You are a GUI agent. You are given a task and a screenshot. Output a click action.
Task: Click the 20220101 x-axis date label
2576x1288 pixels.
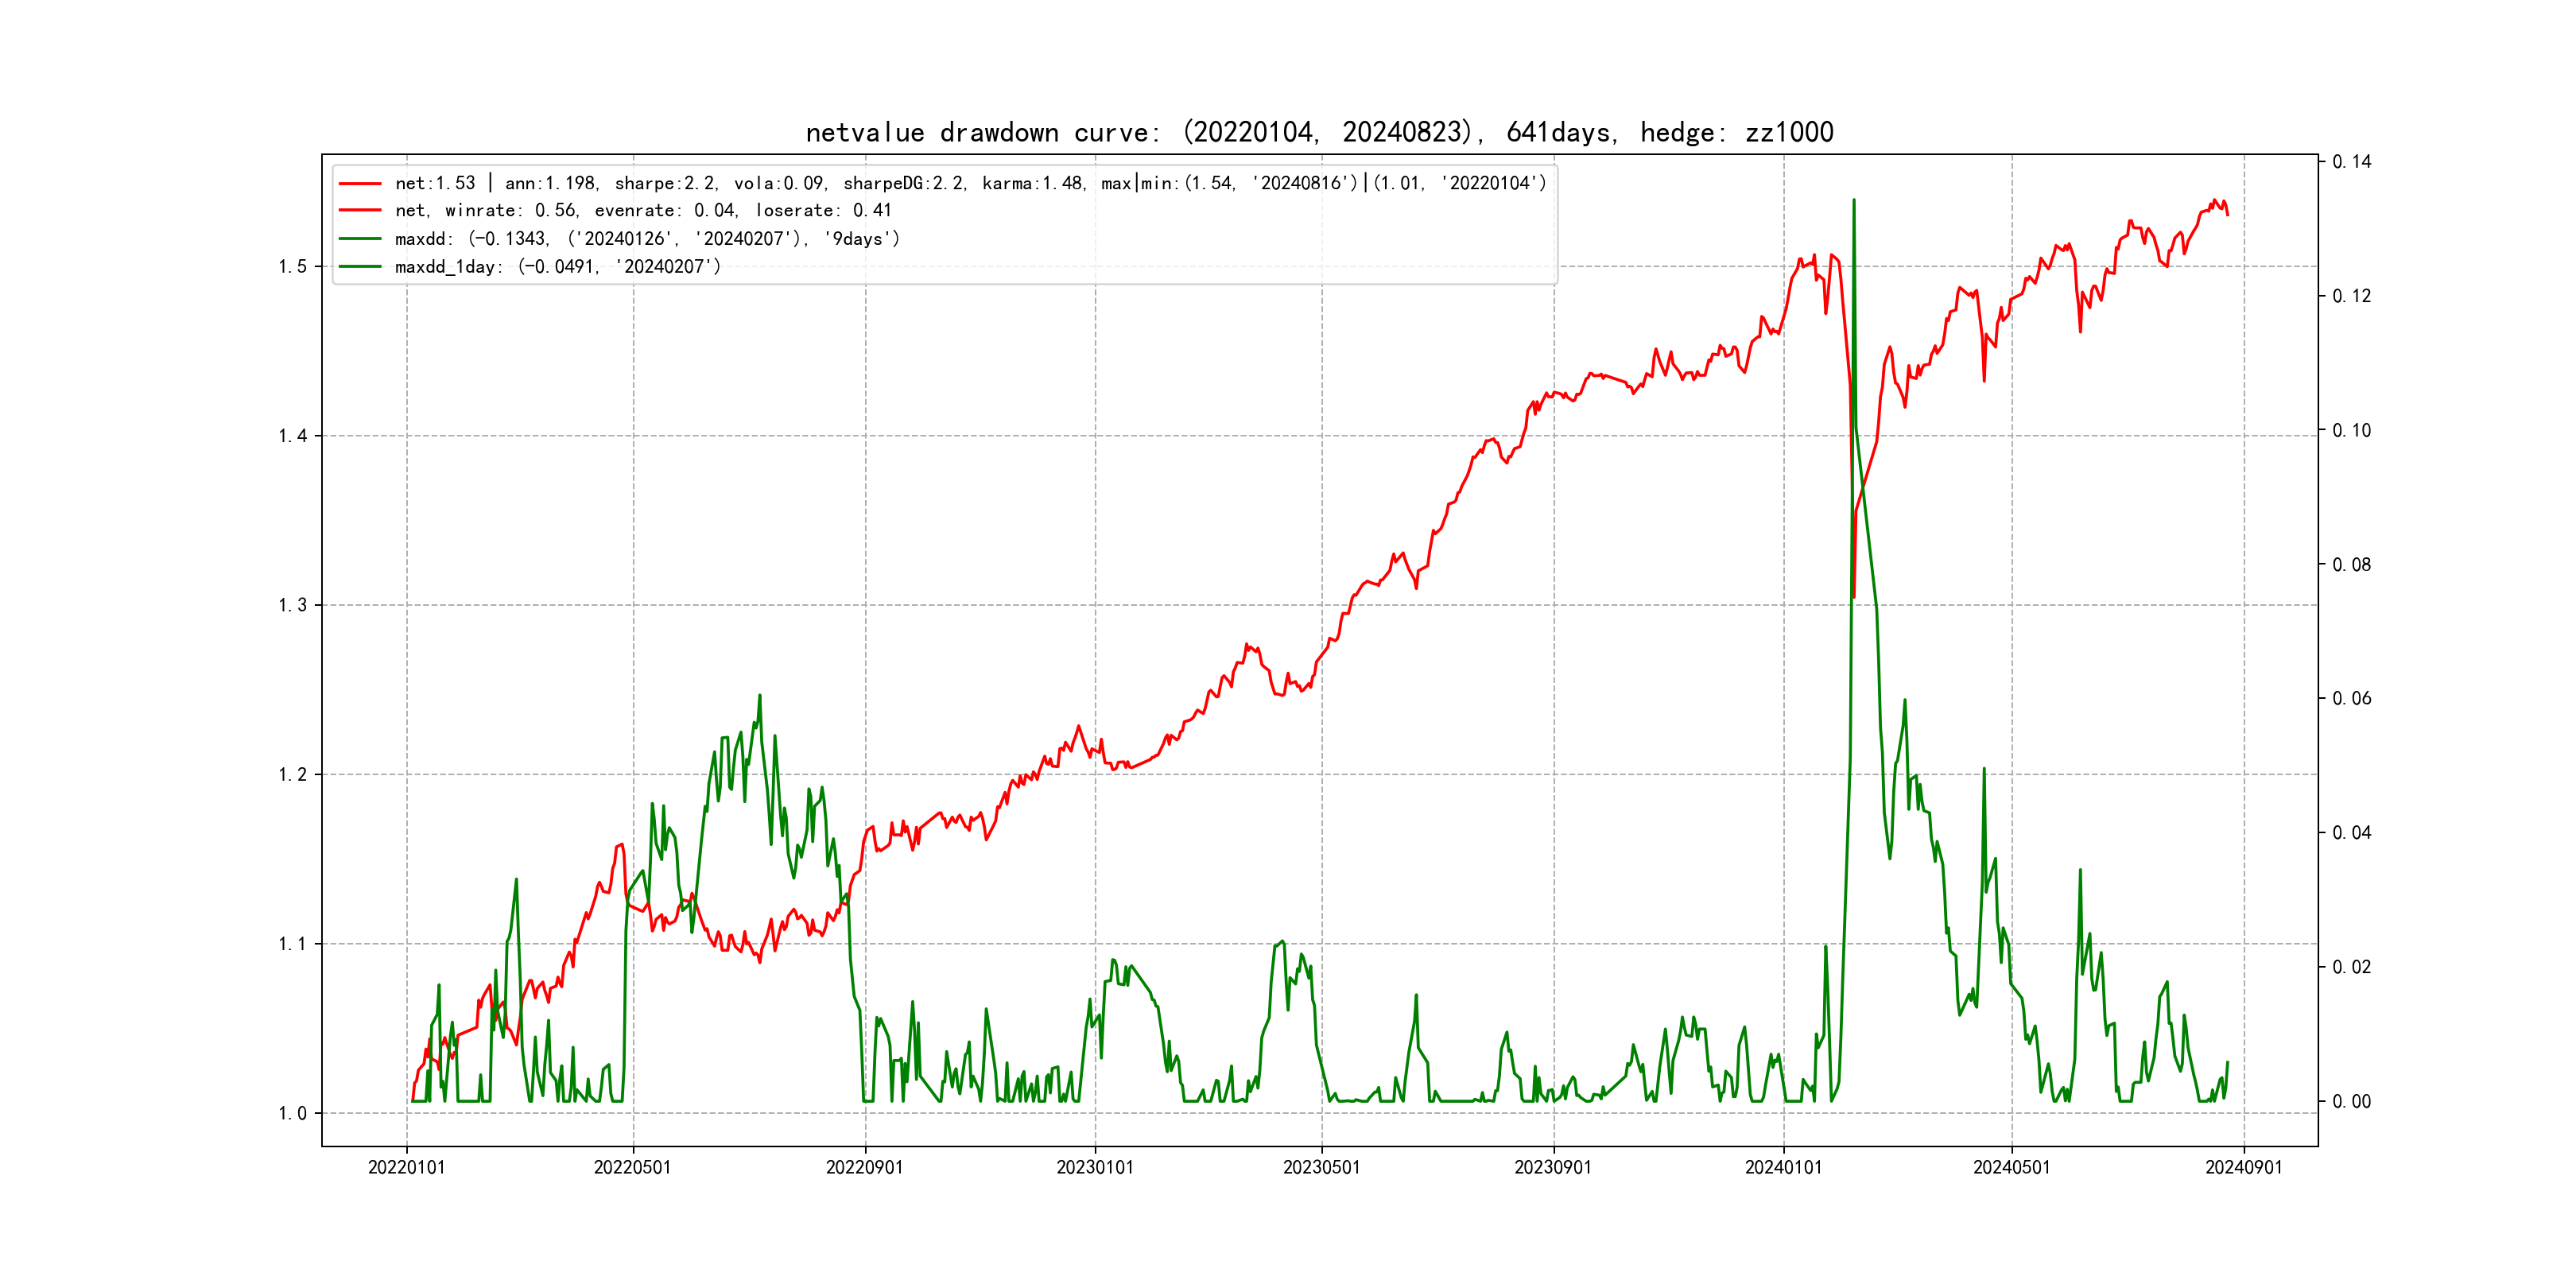tap(406, 1167)
